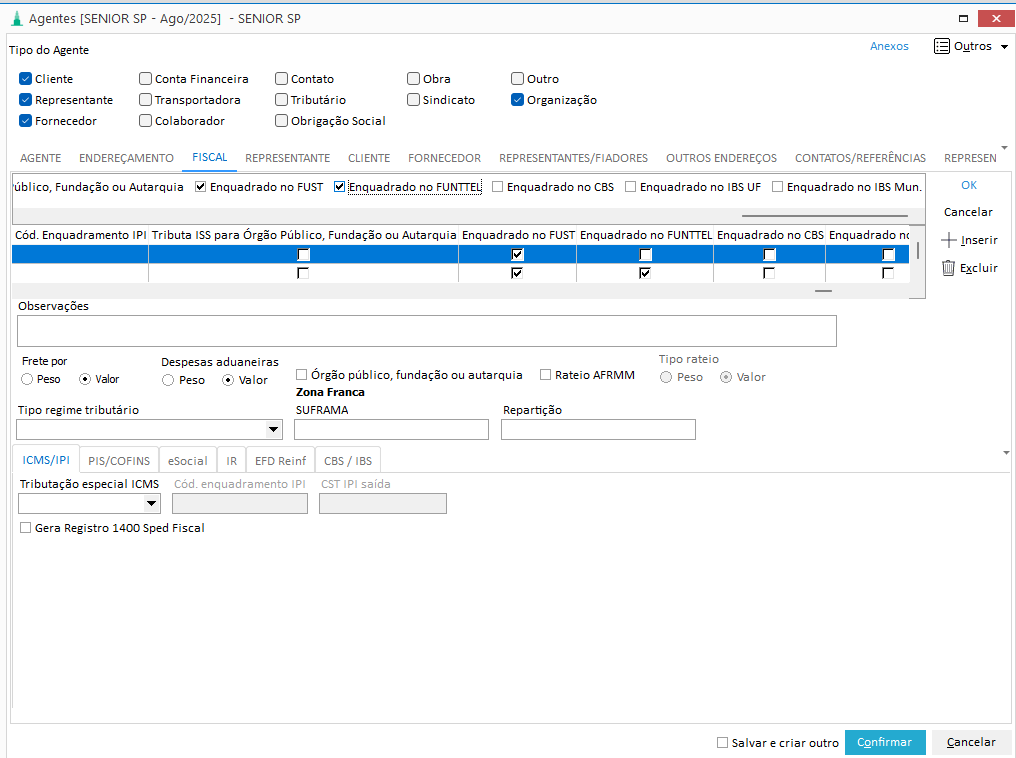This screenshot has width=1016, height=758.
Task: Select Frete por Peso radio
Action: [27, 379]
